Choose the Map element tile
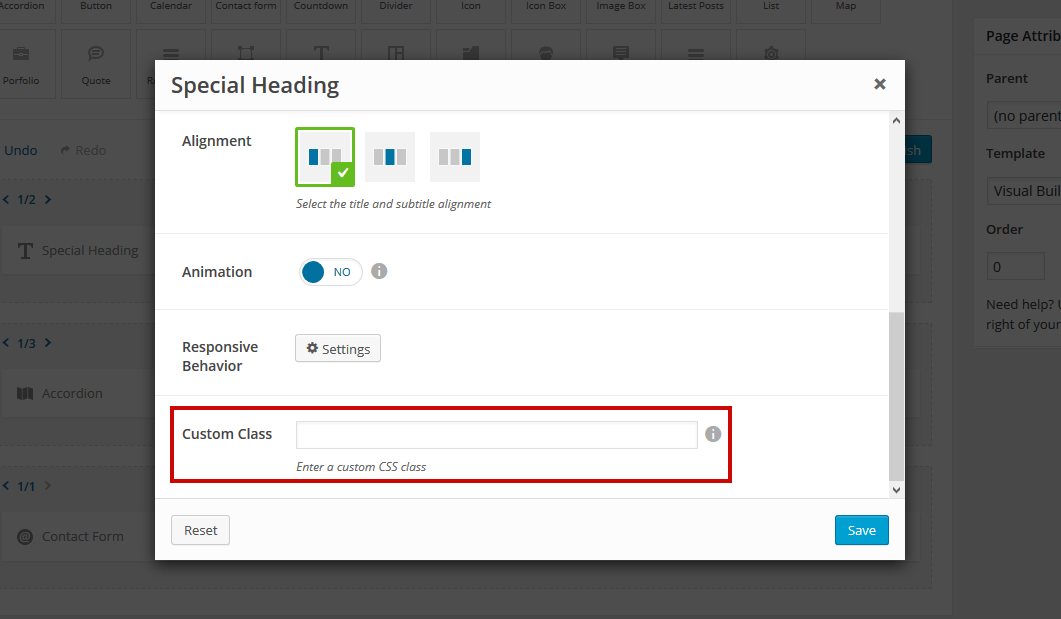Image resolution: width=1061 pixels, height=619 pixels. click(846, 10)
